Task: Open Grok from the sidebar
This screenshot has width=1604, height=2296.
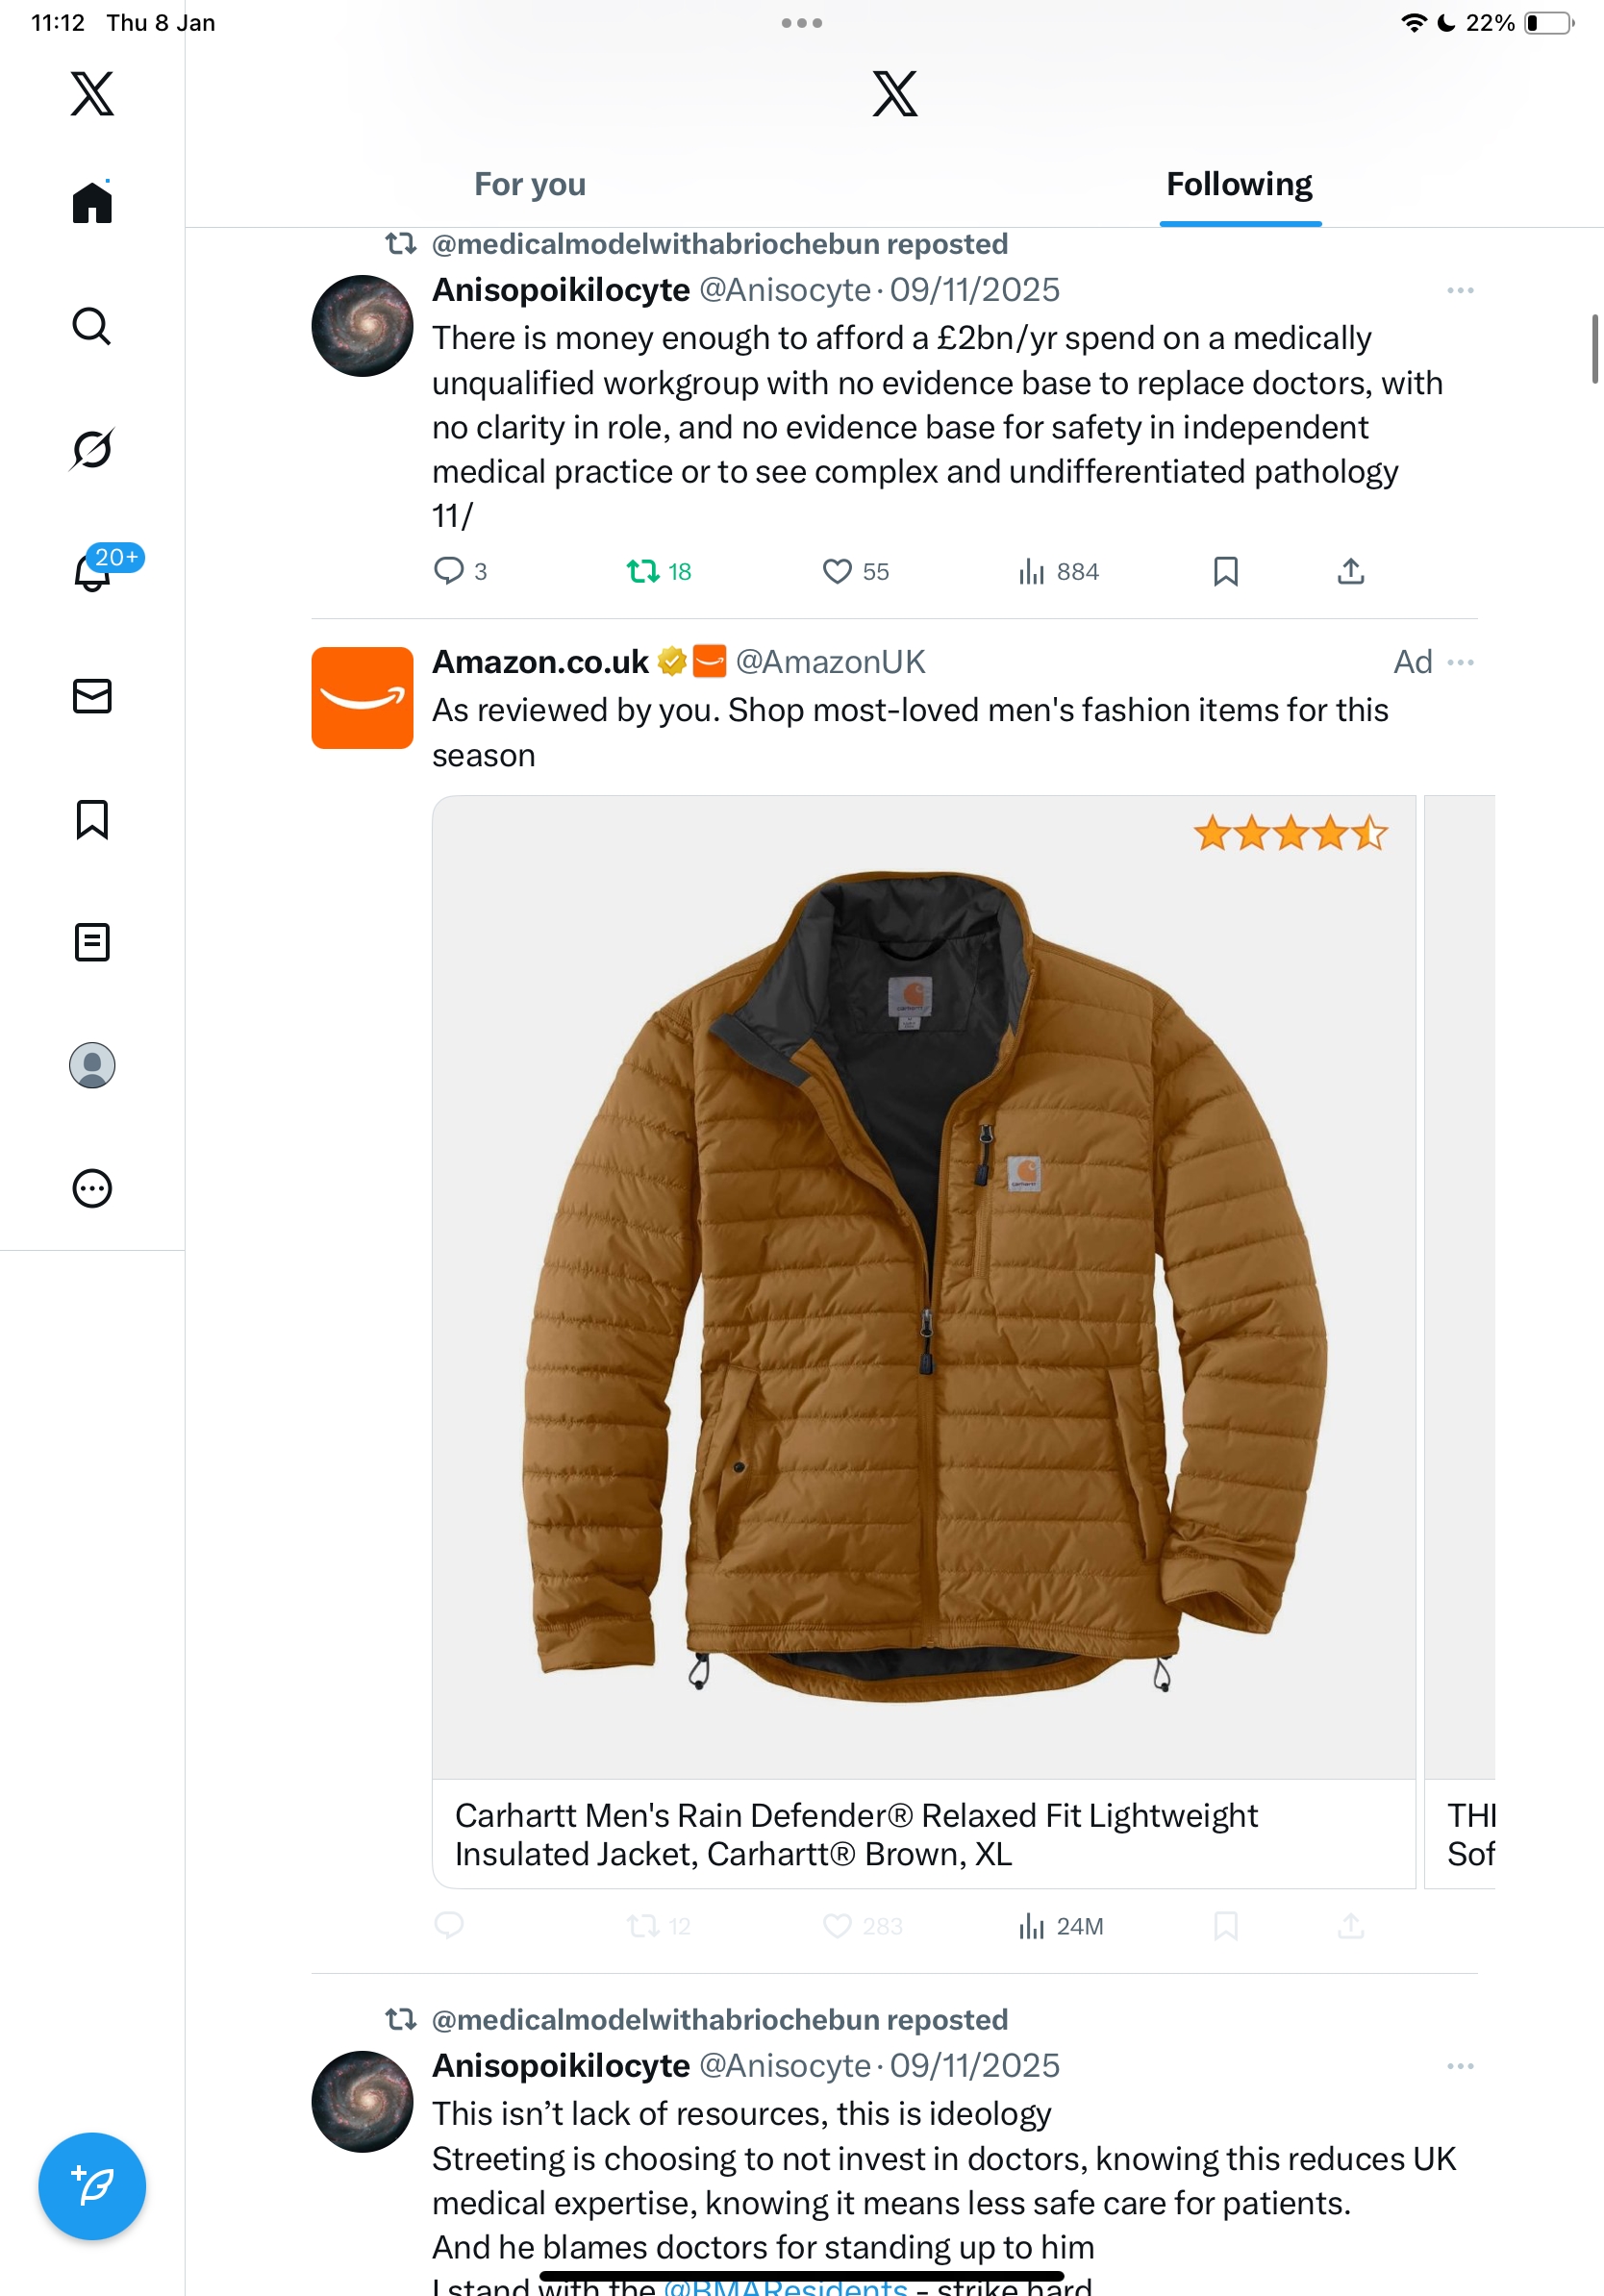Action: coord(92,449)
